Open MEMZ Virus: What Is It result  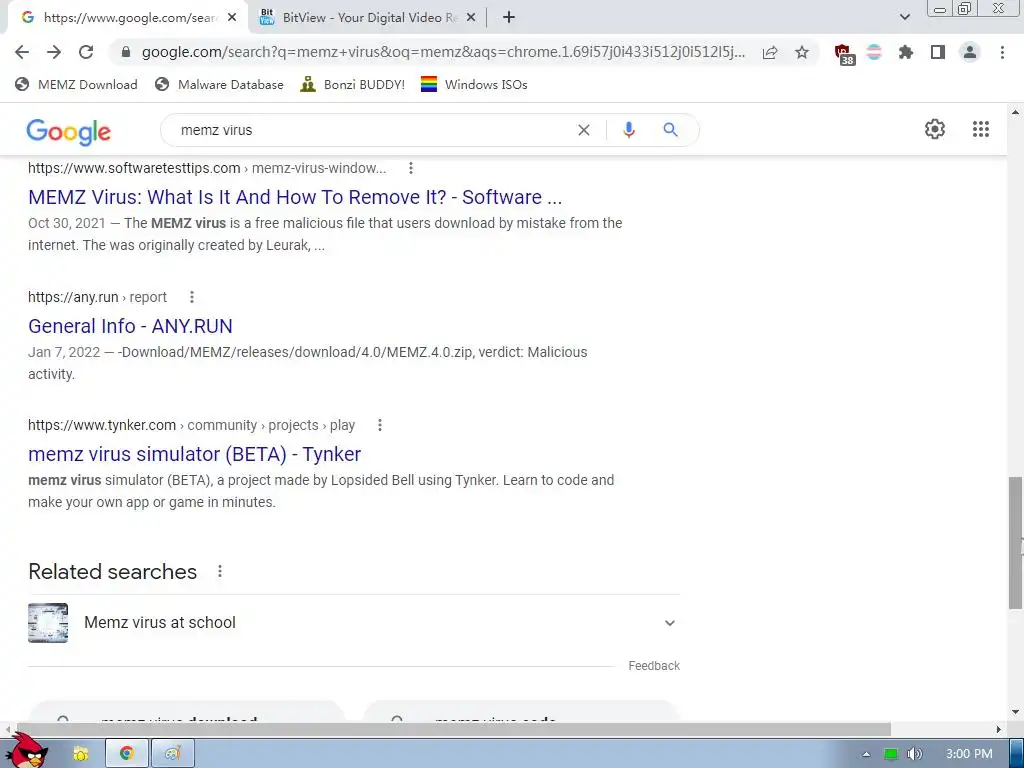[295, 197]
